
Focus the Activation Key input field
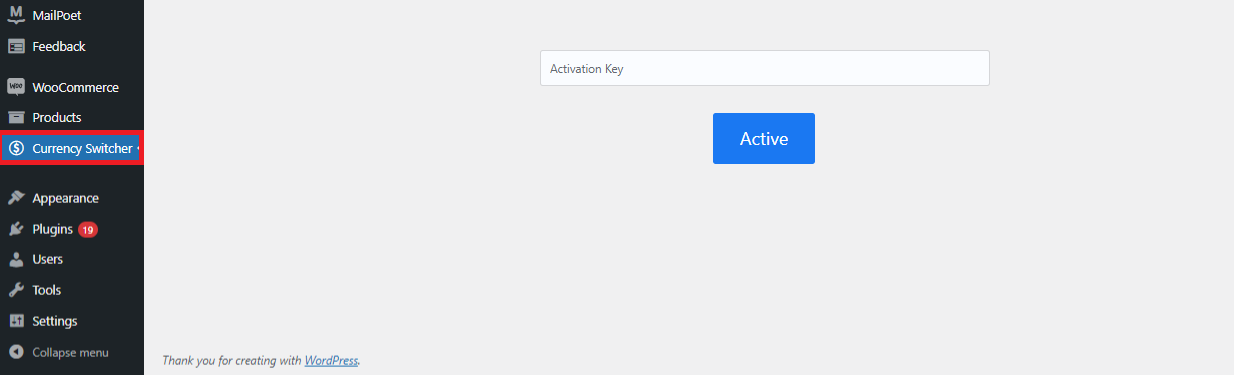[765, 68]
